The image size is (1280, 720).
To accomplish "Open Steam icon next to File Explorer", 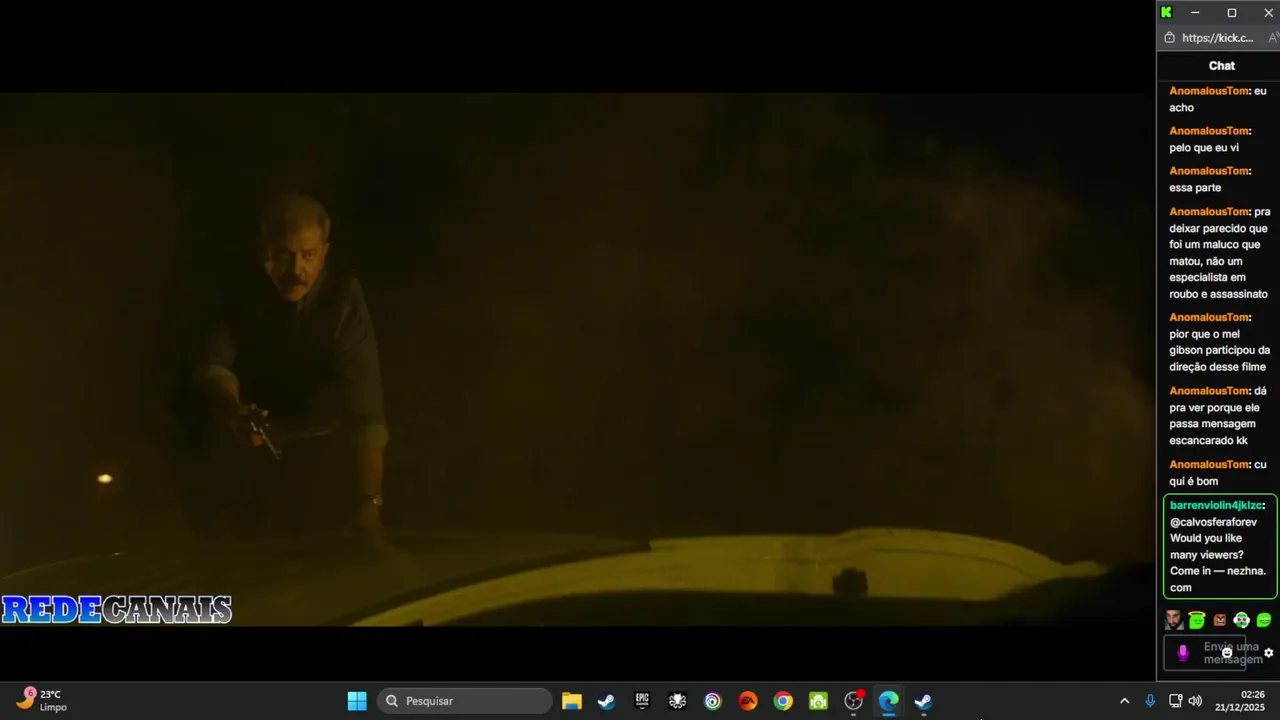I will (x=606, y=701).
